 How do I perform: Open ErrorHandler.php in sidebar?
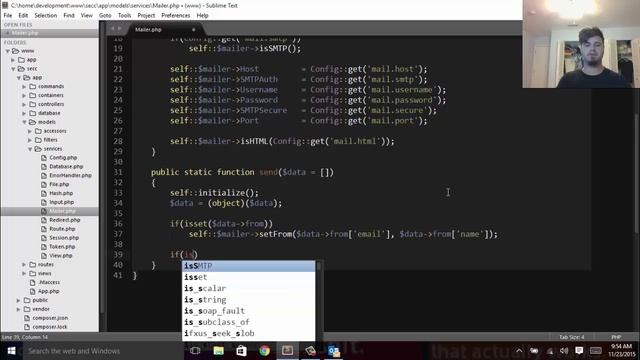tap(70, 176)
